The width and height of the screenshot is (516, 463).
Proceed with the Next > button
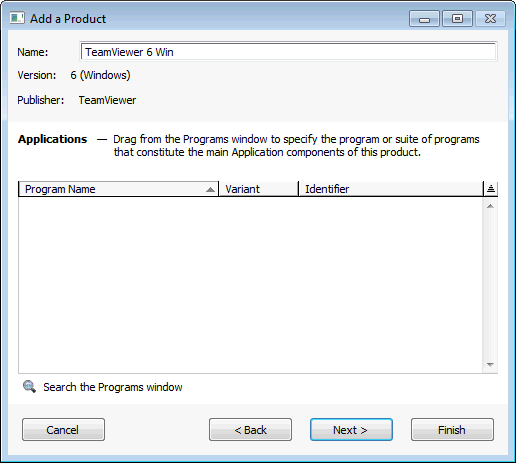[x=351, y=430]
